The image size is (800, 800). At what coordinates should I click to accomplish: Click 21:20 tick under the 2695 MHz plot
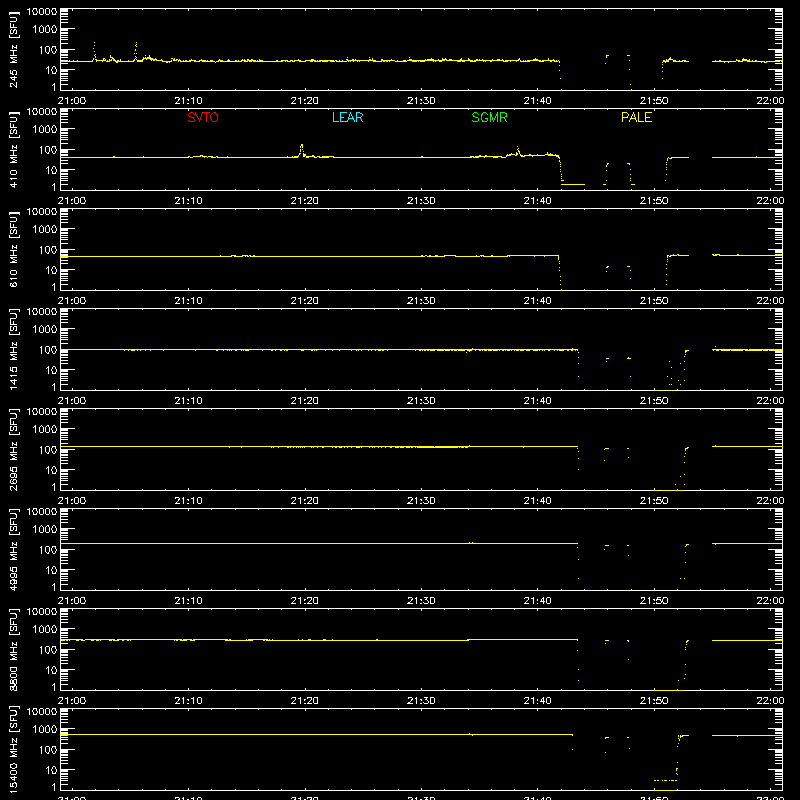pyautogui.click(x=305, y=501)
